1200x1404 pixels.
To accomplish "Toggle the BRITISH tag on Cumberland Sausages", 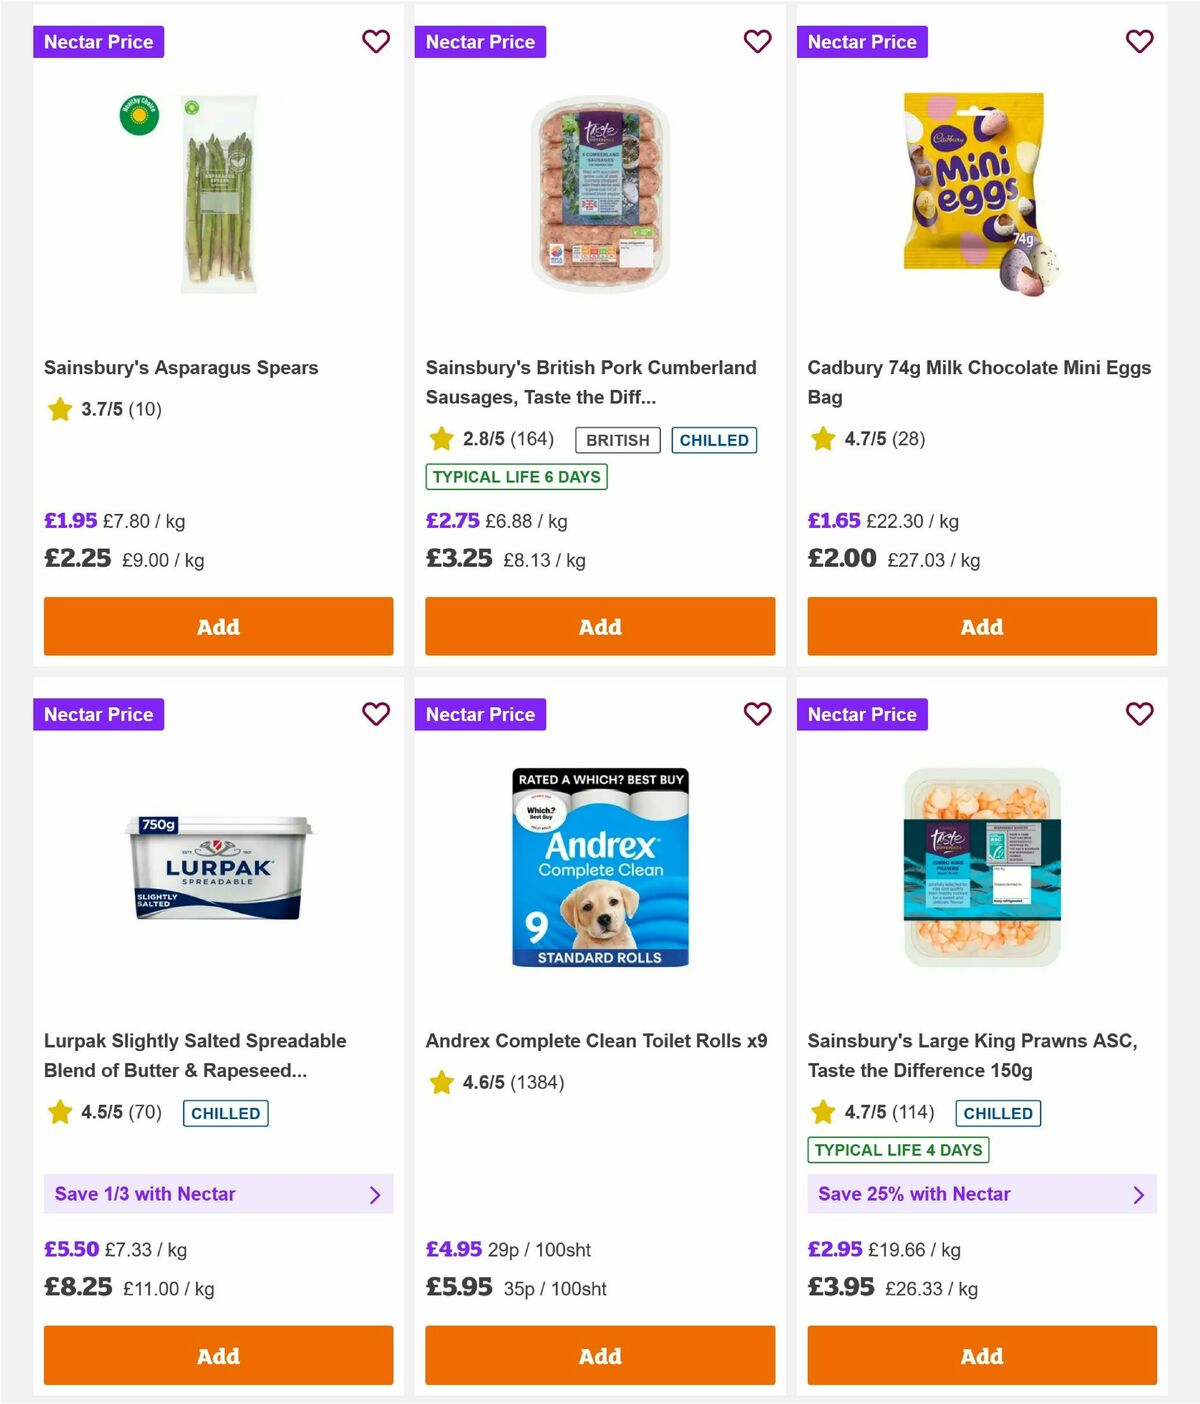I will (x=617, y=440).
